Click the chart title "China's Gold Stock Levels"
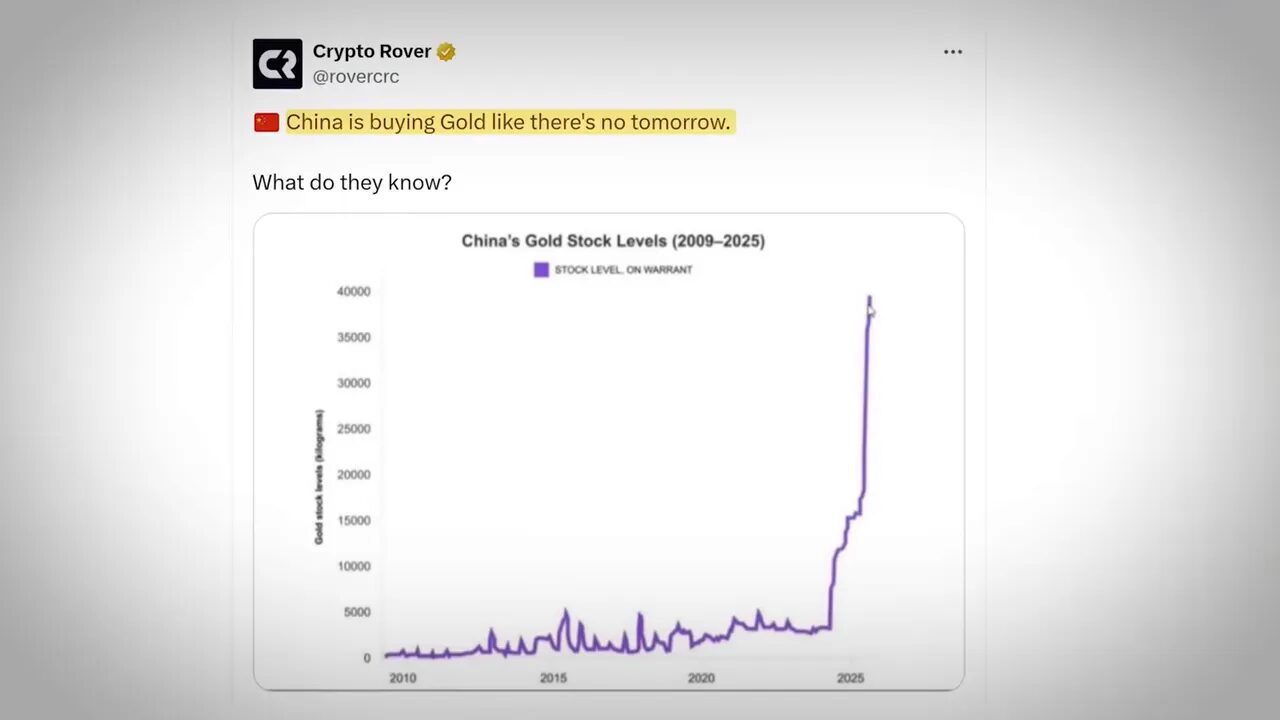Image resolution: width=1280 pixels, height=720 pixels. point(612,241)
